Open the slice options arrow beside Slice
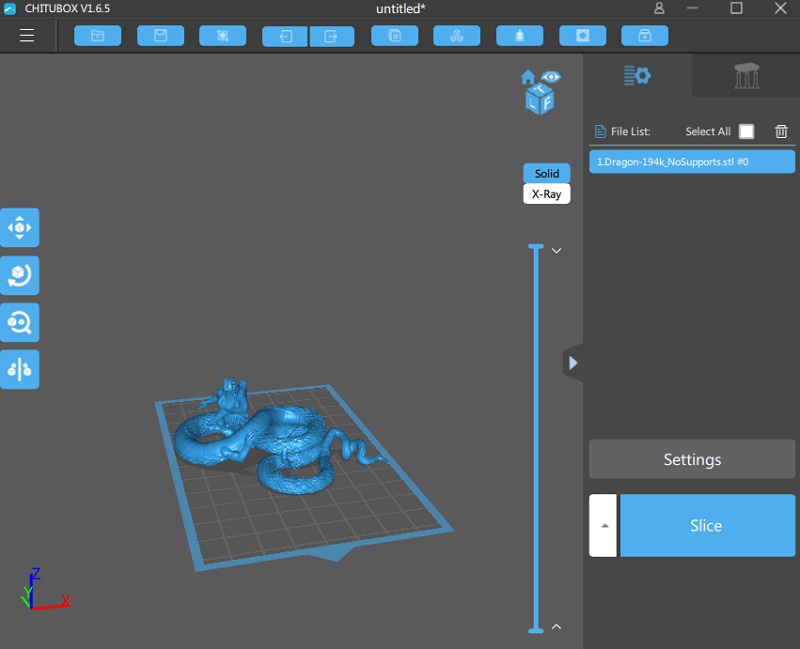Image resolution: width=800 pixels, height=649 pixels. point(603,525)
